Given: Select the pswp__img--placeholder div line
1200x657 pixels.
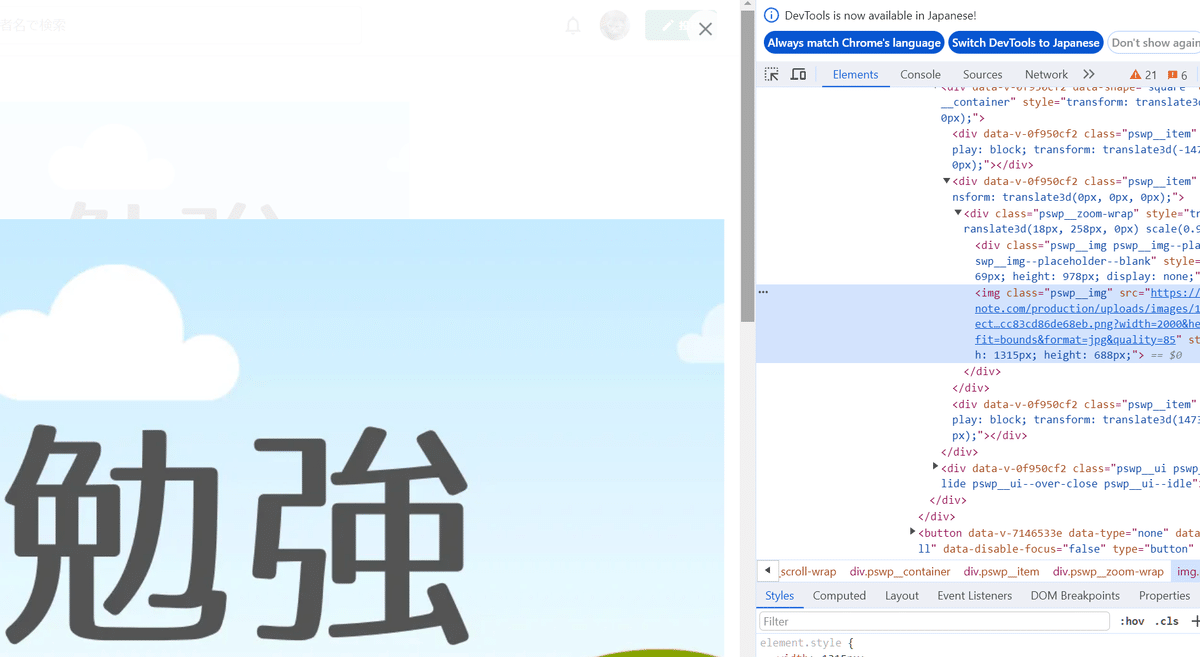Looking at the screenshot, I should [1086, 260].
